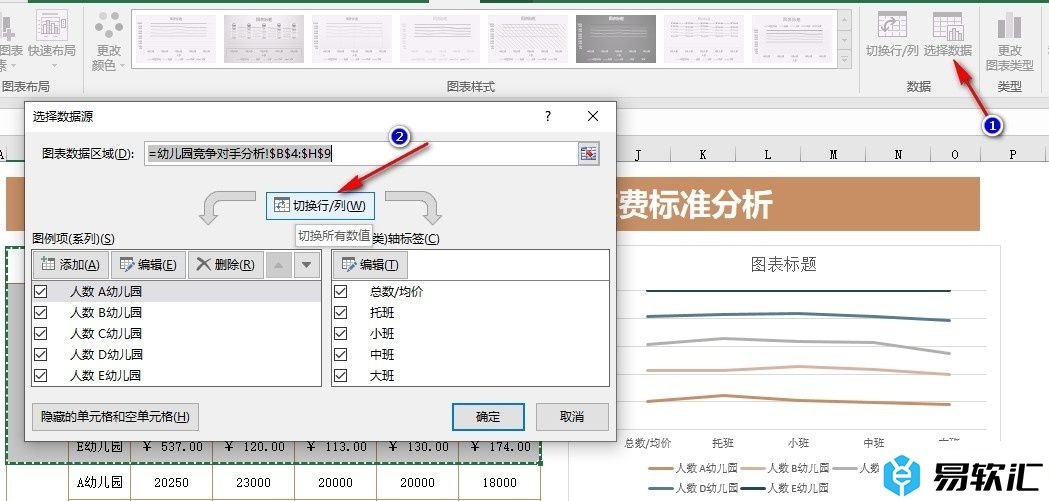
Task: Select column header K
Action: (x=703, y=155)
